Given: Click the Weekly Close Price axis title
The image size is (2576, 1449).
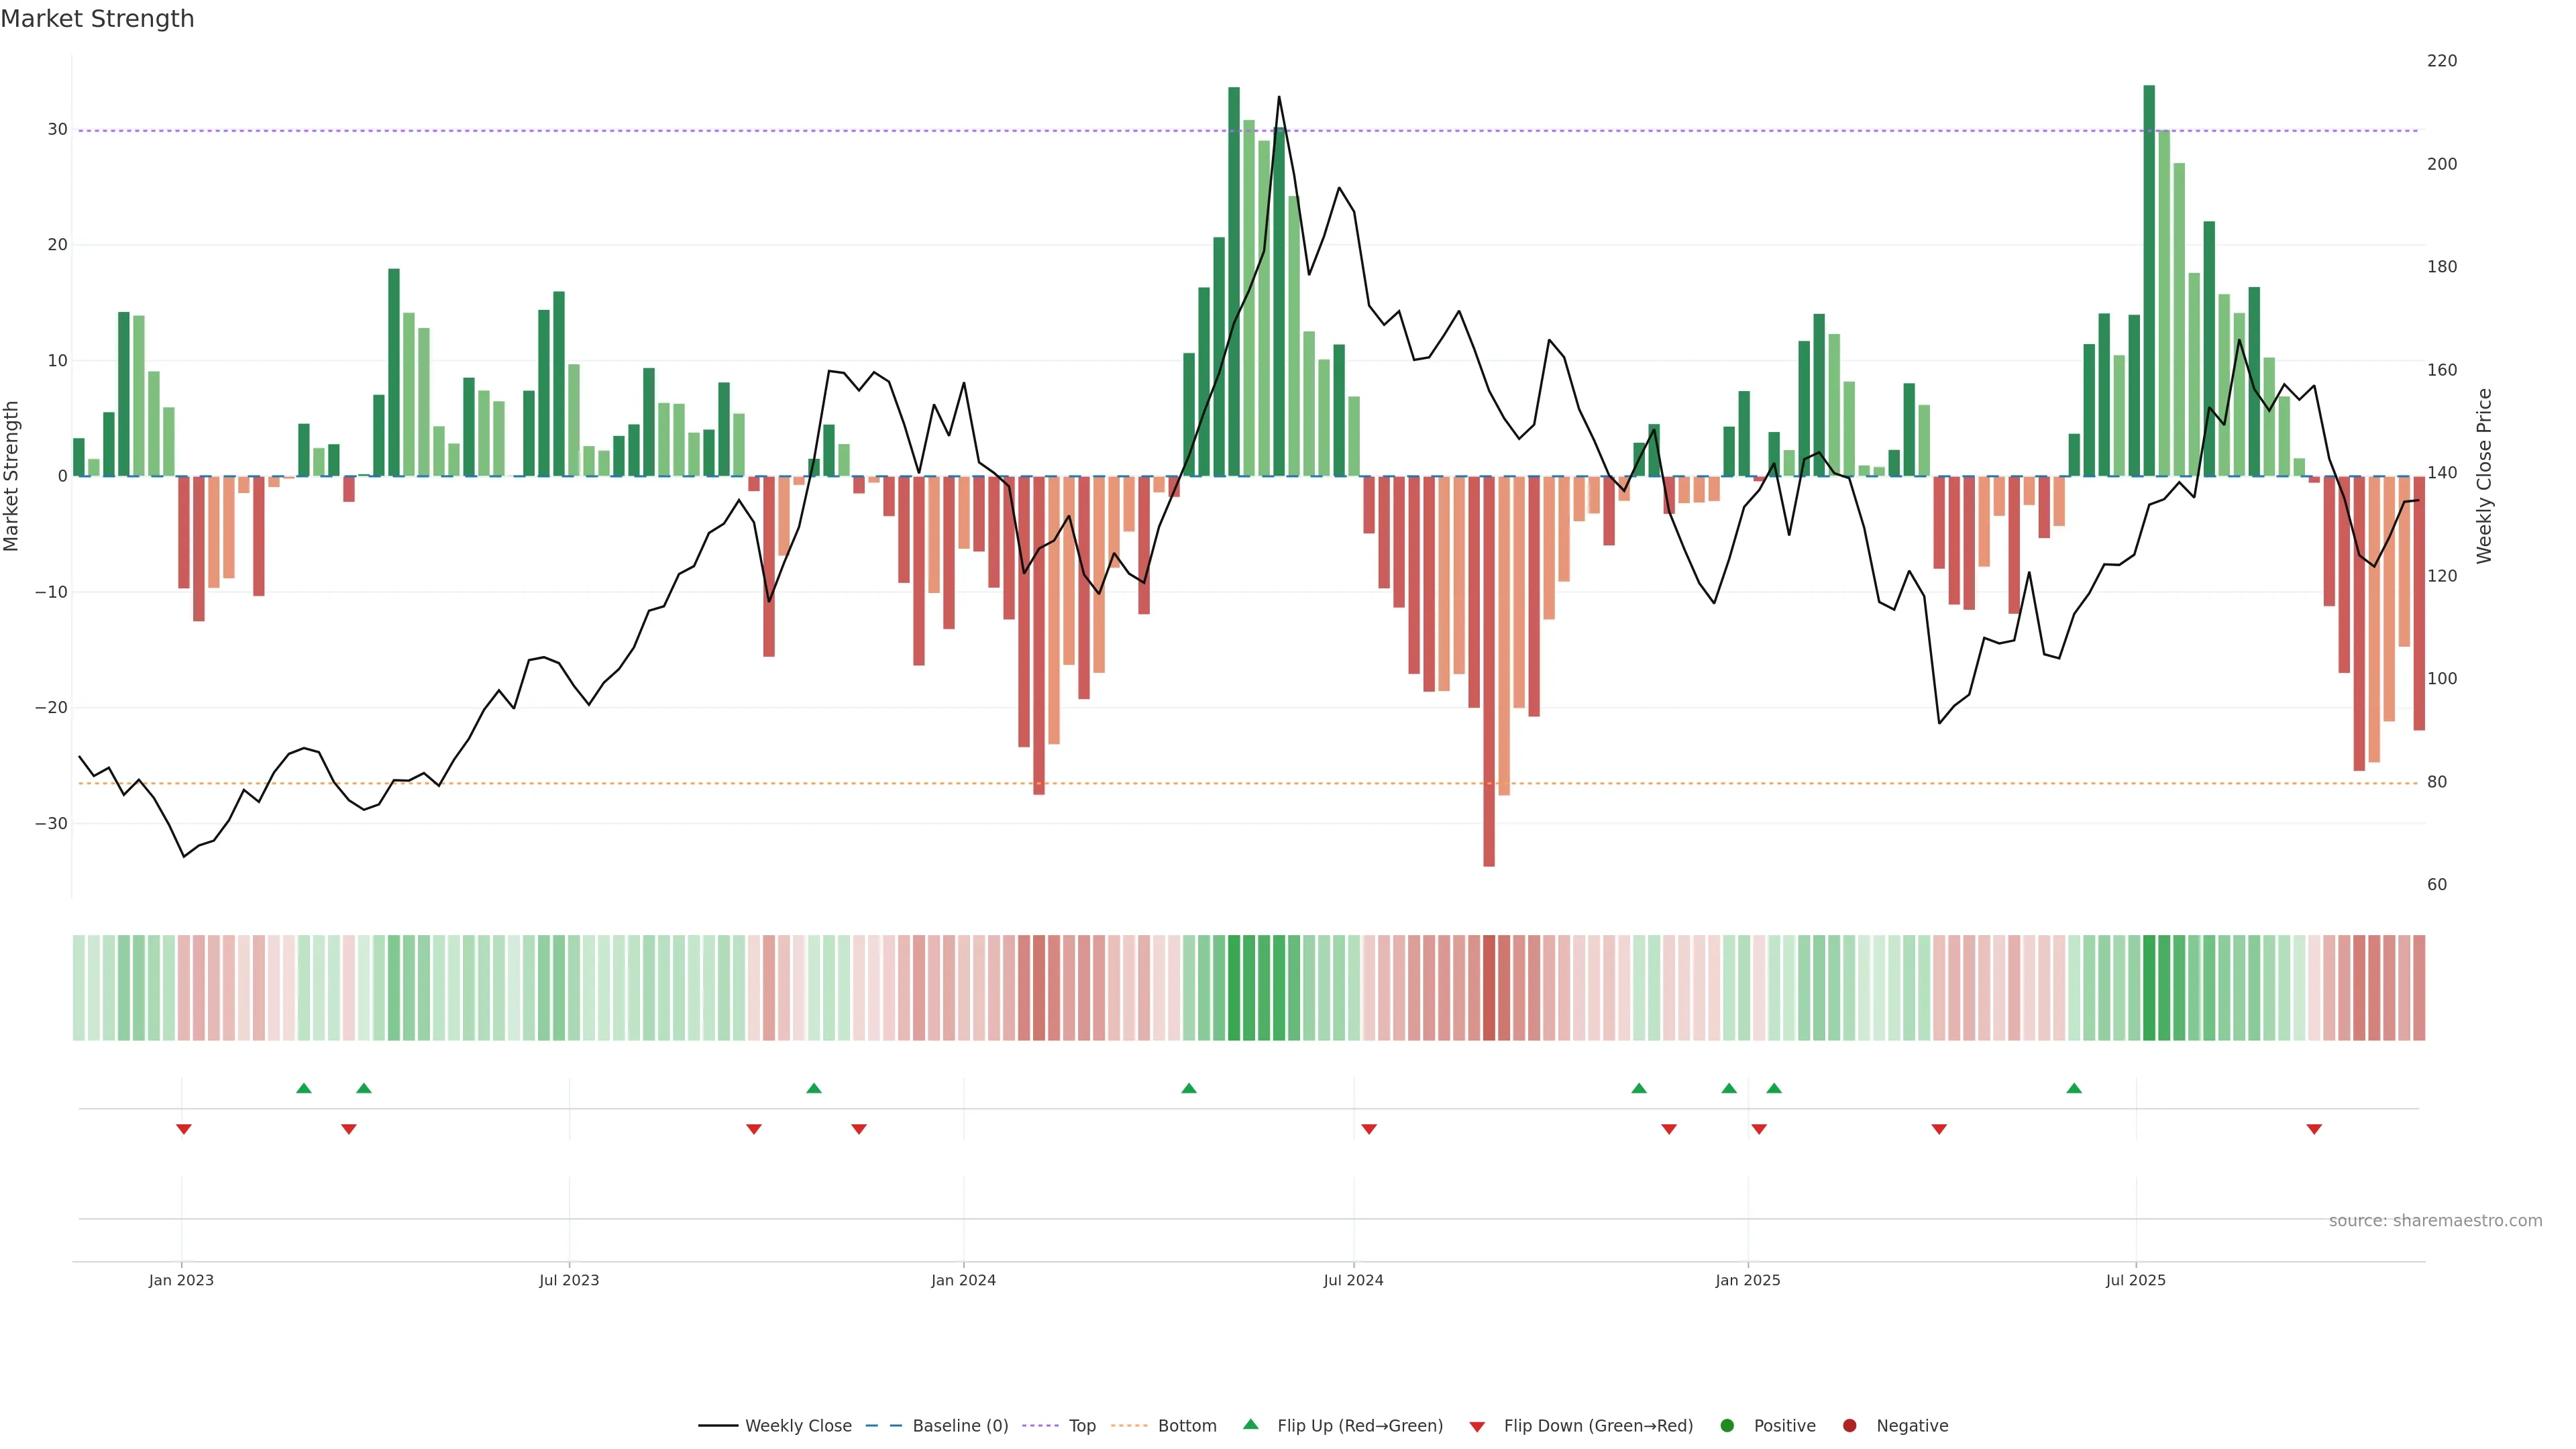Looking at the screenshot, I should tap(2484, 476).
